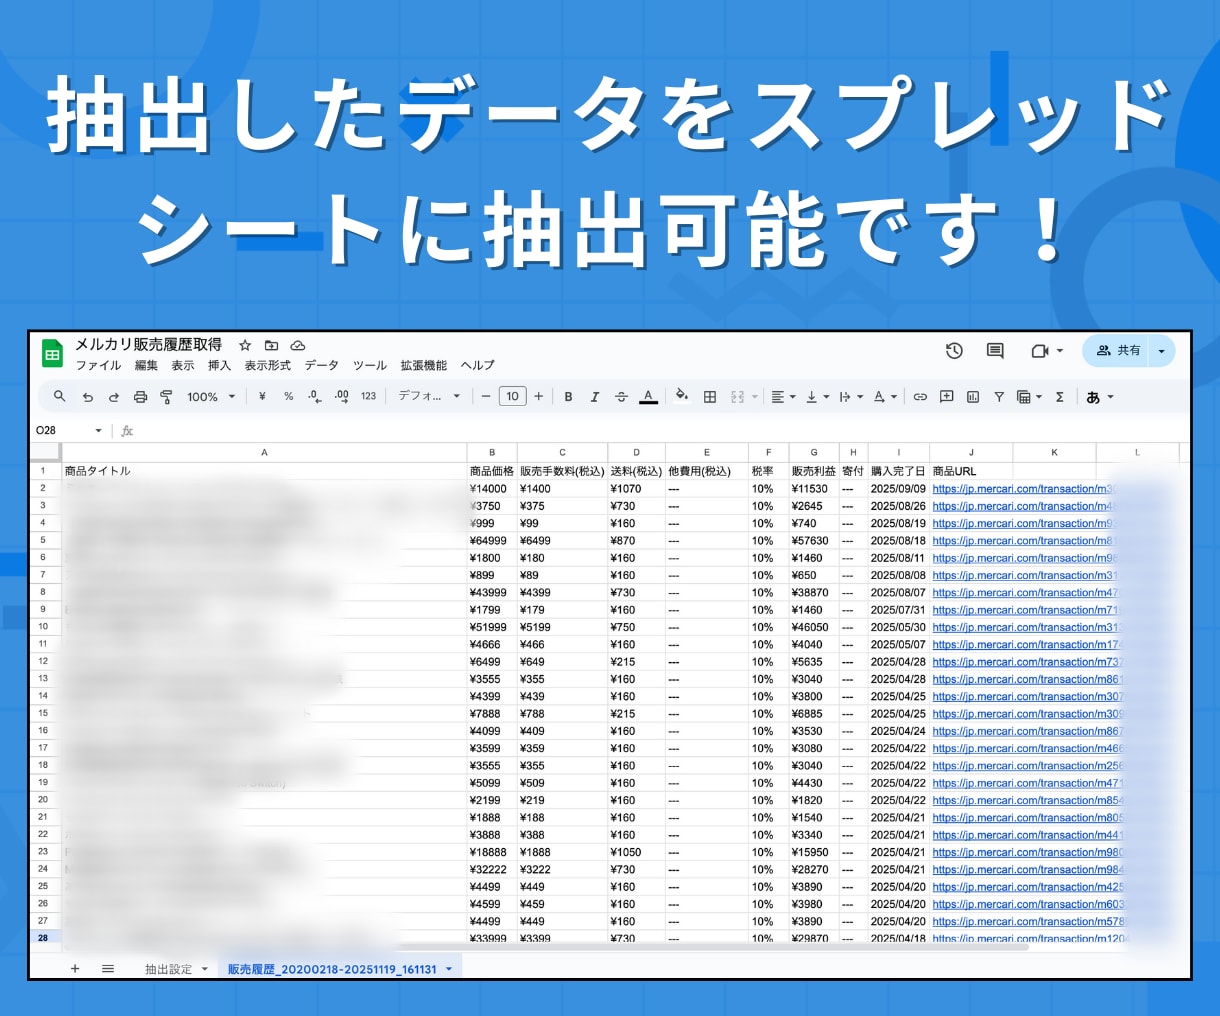The image size is (1220, 1016).
Task: Open the 拡張機能 menu
Action: pyautogui.click(x=424, y=366)
